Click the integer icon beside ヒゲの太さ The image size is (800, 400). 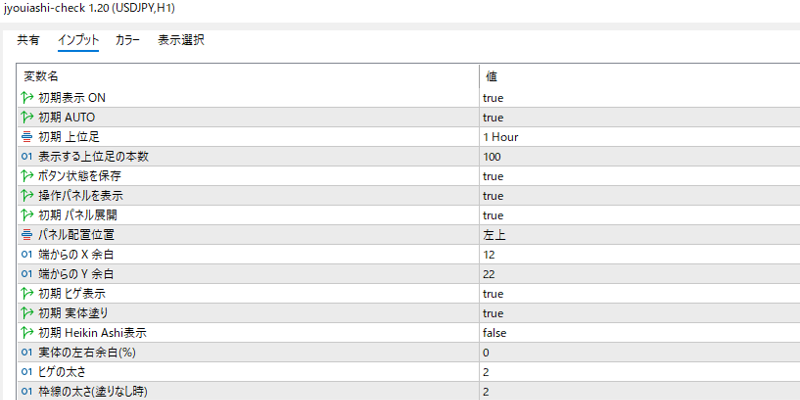coord(27,372)
